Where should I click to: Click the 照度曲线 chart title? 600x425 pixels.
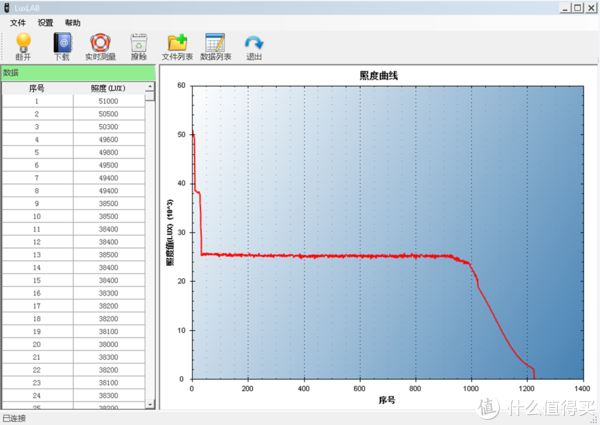click(x=381, y=75)
